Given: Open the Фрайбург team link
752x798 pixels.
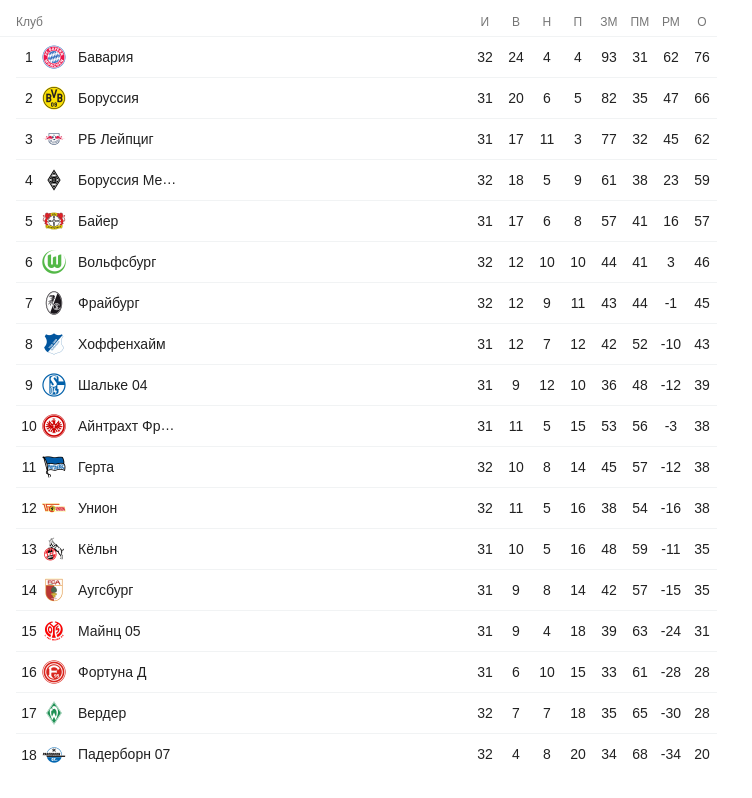Looking at the screenshot, I should coord(109,303).
